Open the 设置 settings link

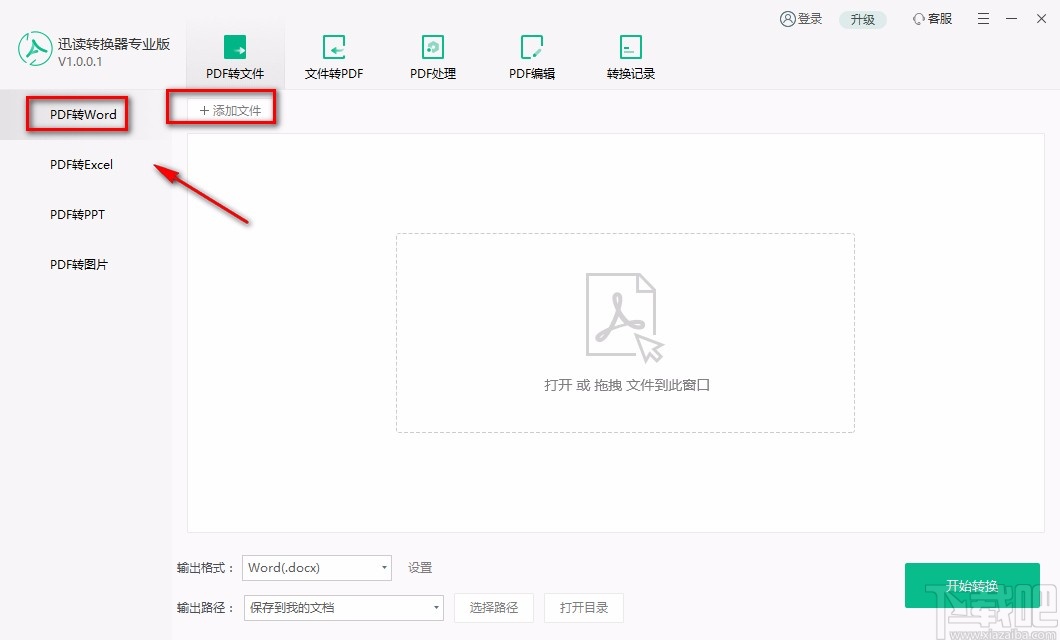(x=419, y=567)
